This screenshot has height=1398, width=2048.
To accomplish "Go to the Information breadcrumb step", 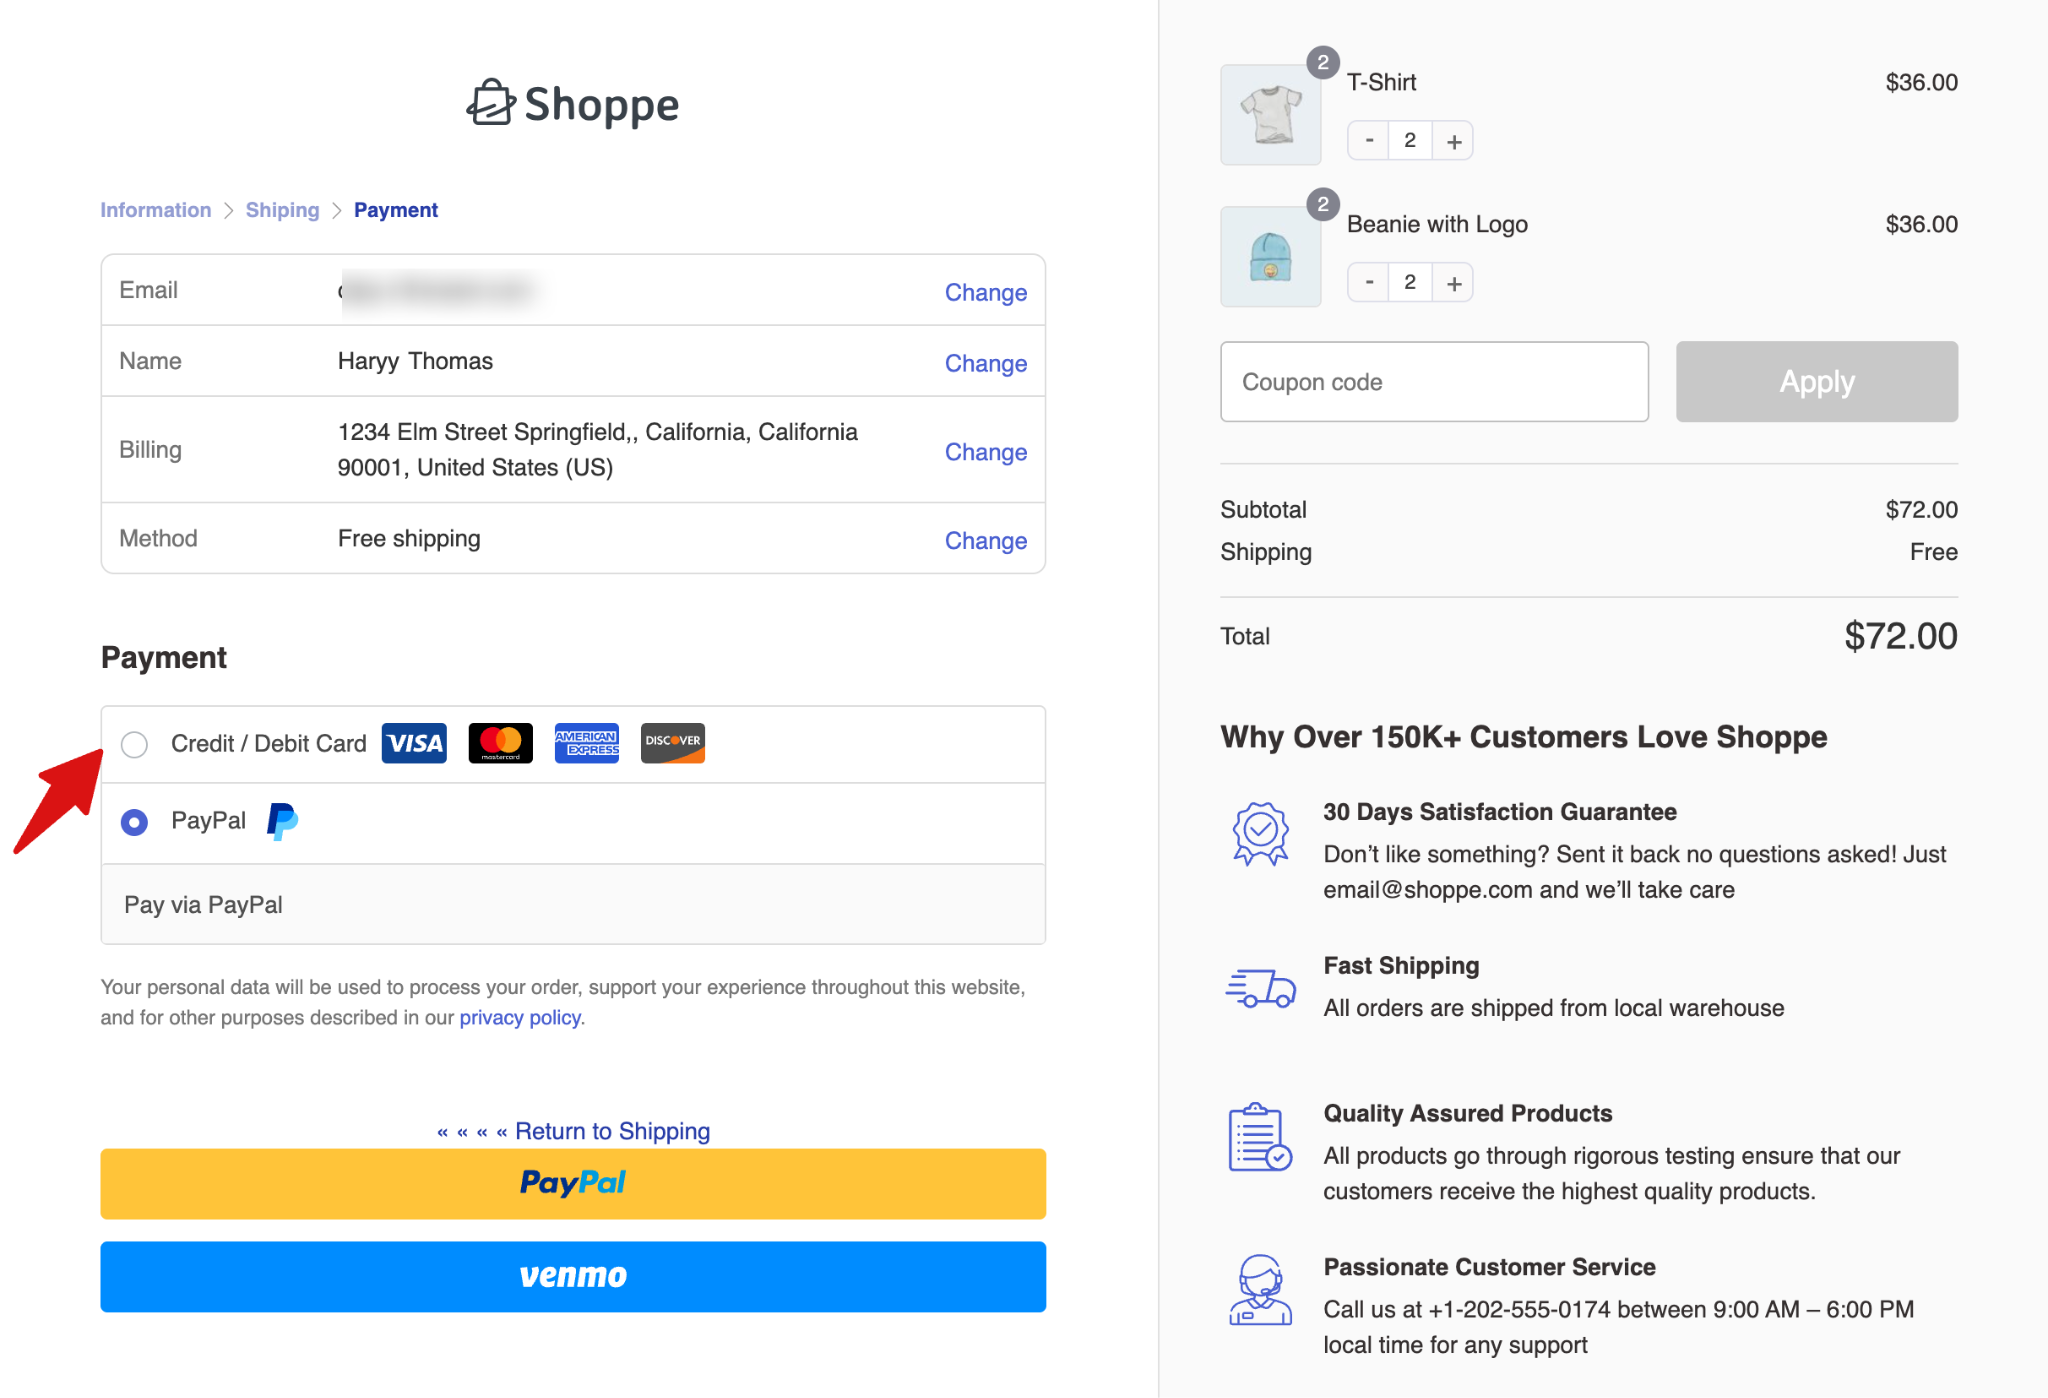I will [x=156, y=210].
